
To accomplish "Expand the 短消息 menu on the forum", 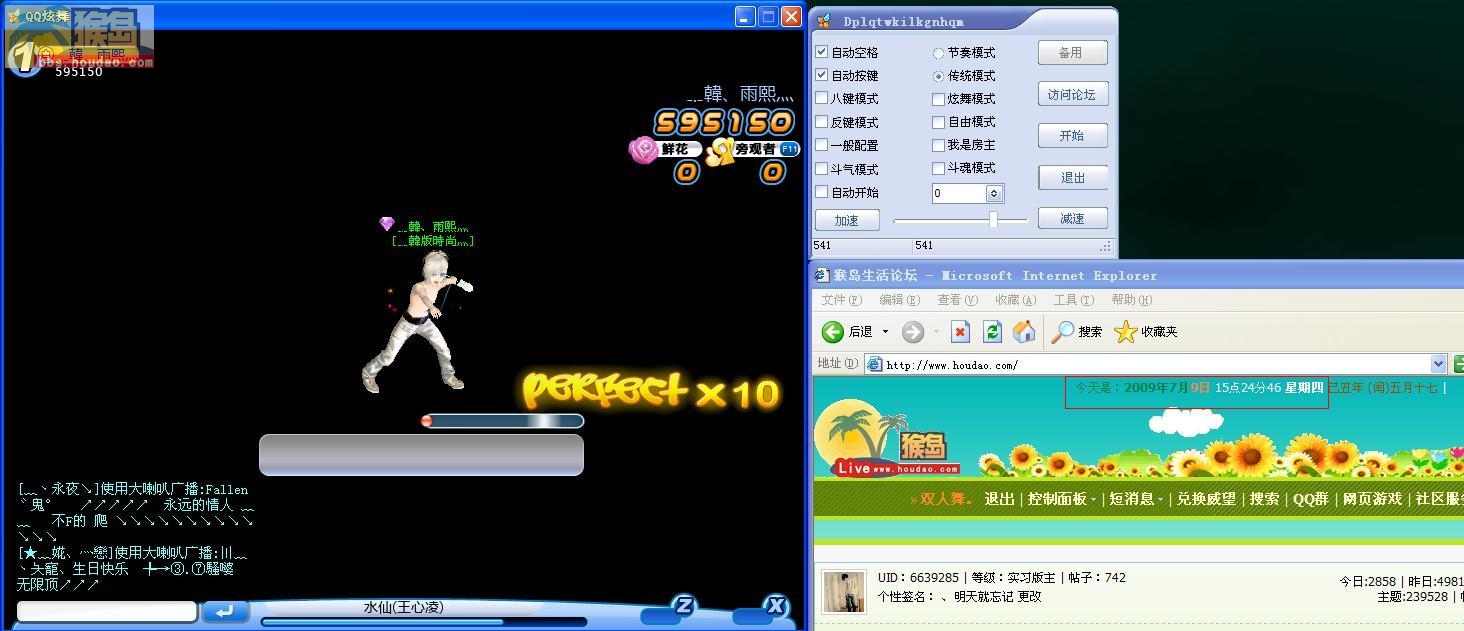I will pyautogui.click(x=1136, y=499).
